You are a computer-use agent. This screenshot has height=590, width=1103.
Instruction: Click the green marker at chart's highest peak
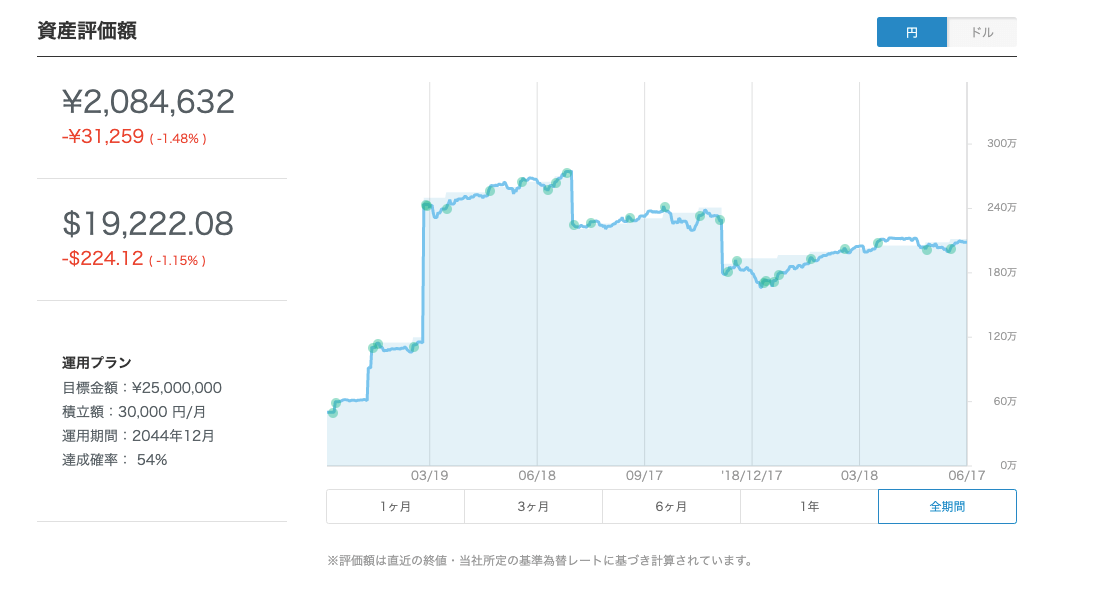coord(567,173)
